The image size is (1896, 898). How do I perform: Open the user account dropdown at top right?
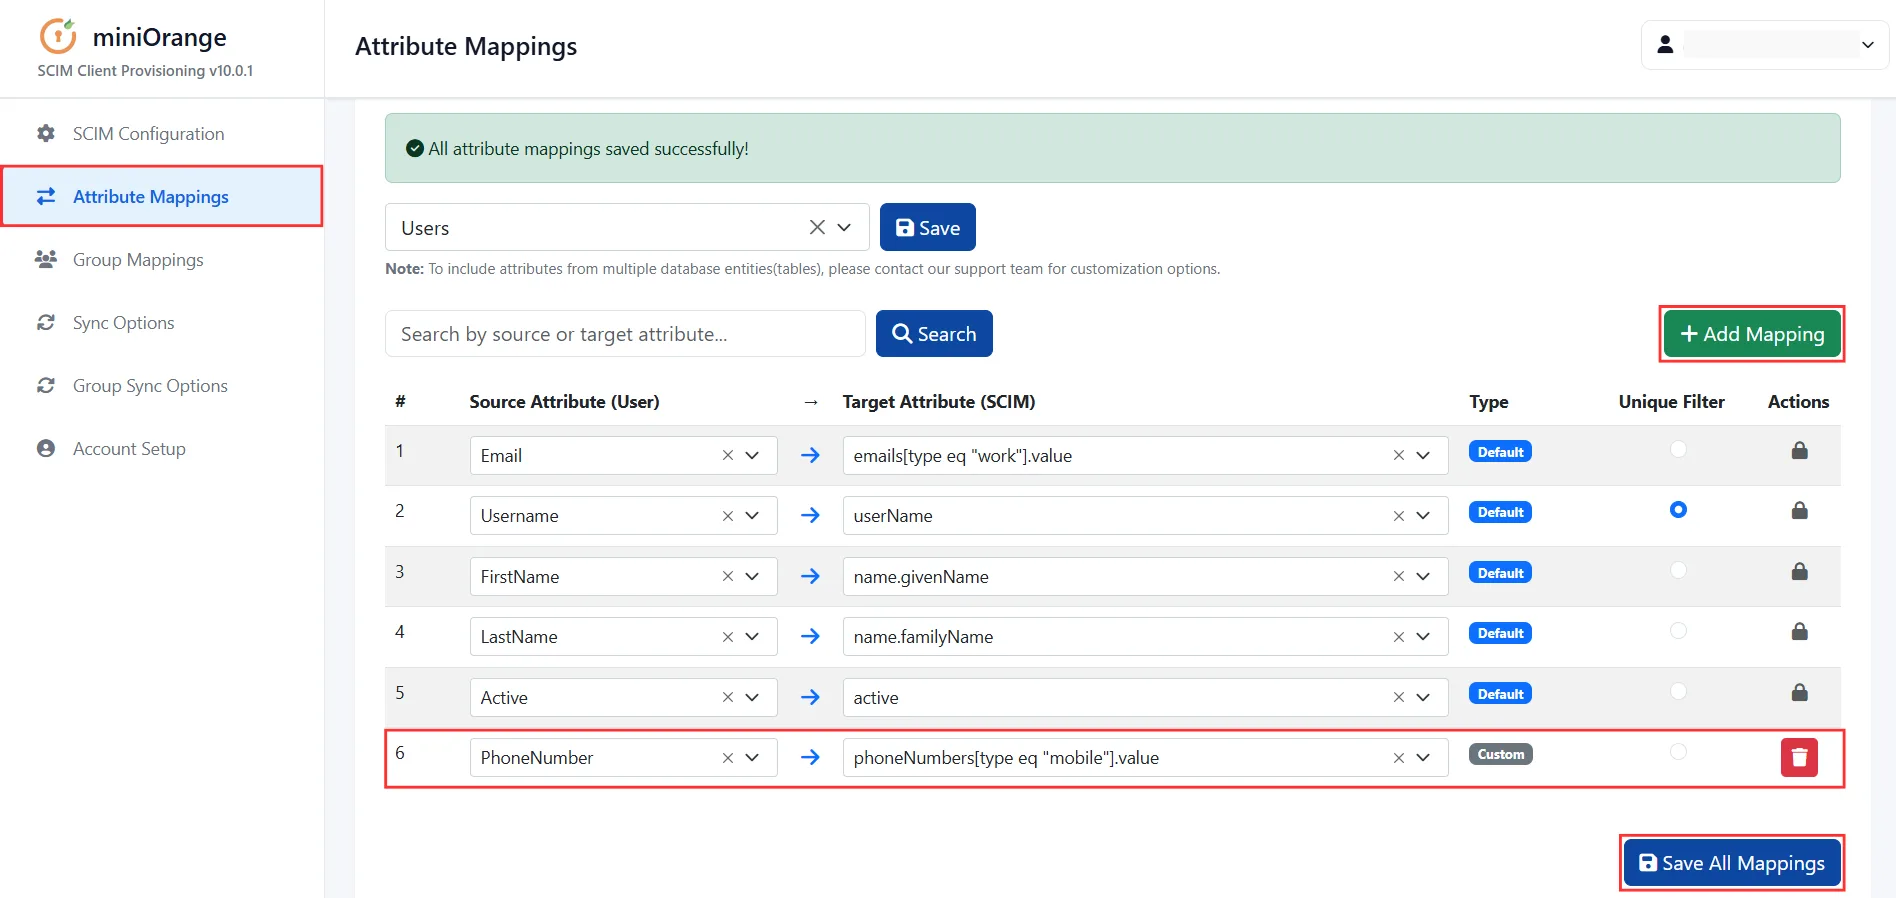(1867, 45)
